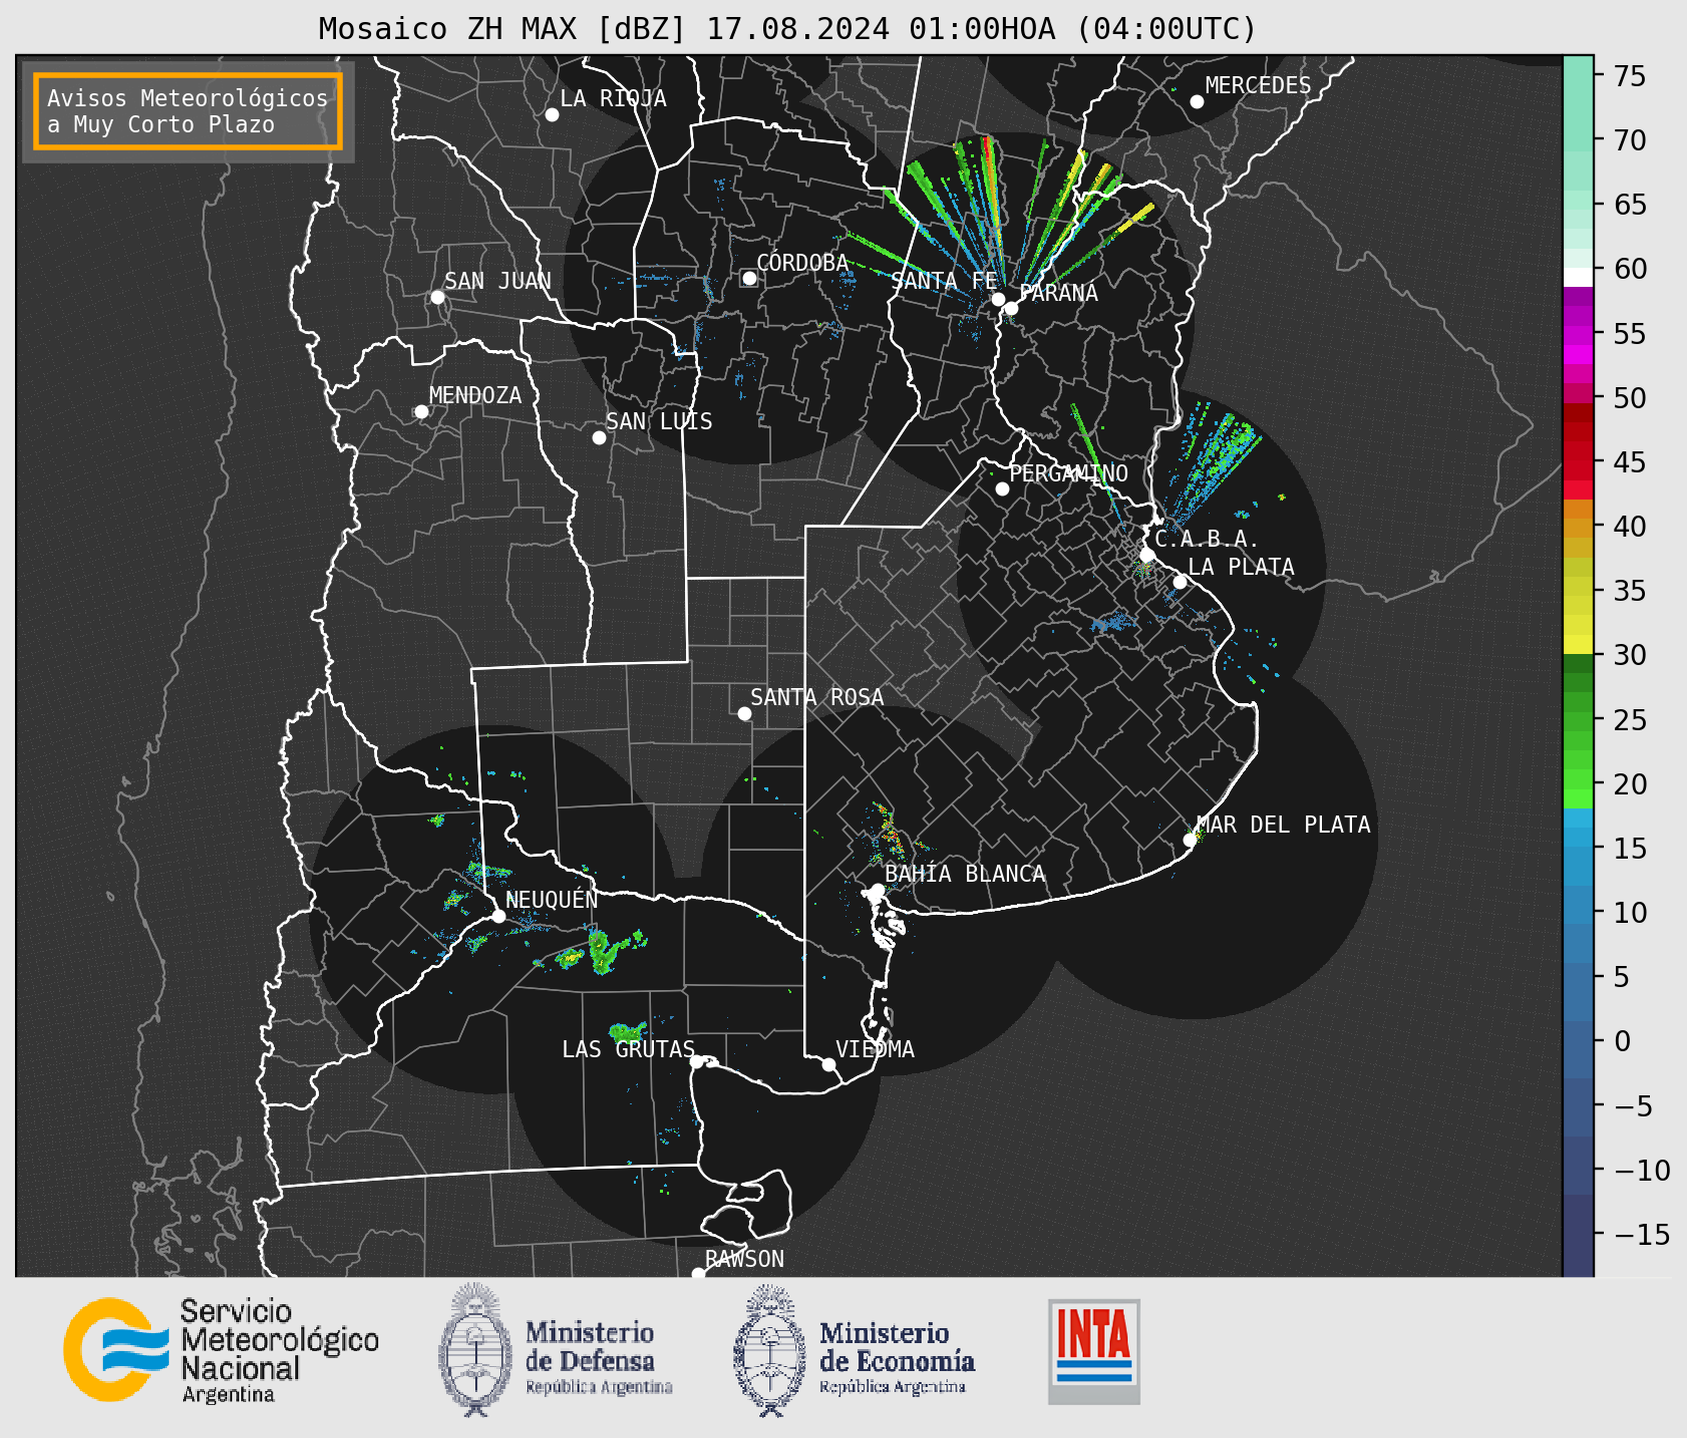Click the MERCEDES label text
Image resolution: width=1687 pixels, height=1438 pixels.
point(1258,86)
